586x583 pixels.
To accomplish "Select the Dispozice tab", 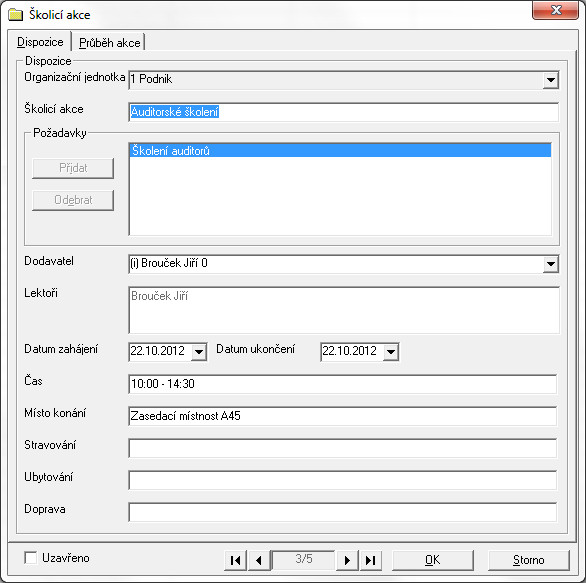I will coord(40,42).
